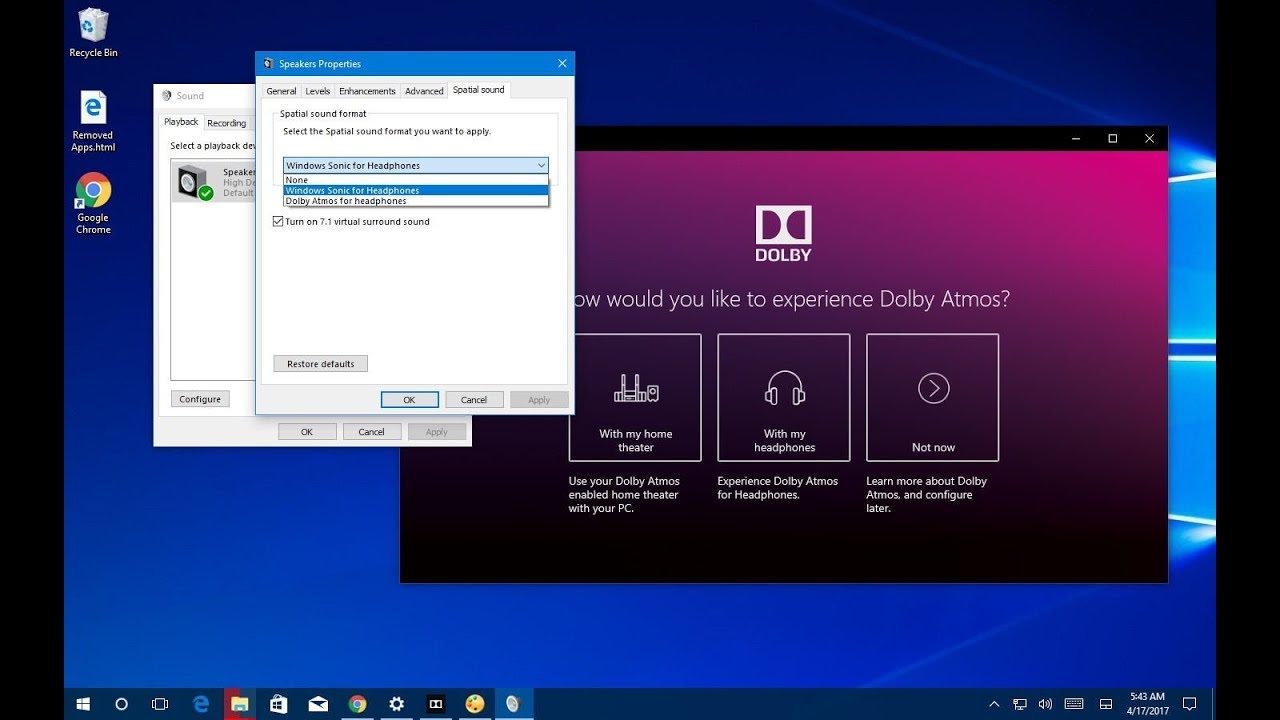Select Speakers device in Sound playback list
The height and width of the screenshot is (720, 1280).
pos(213,182)
